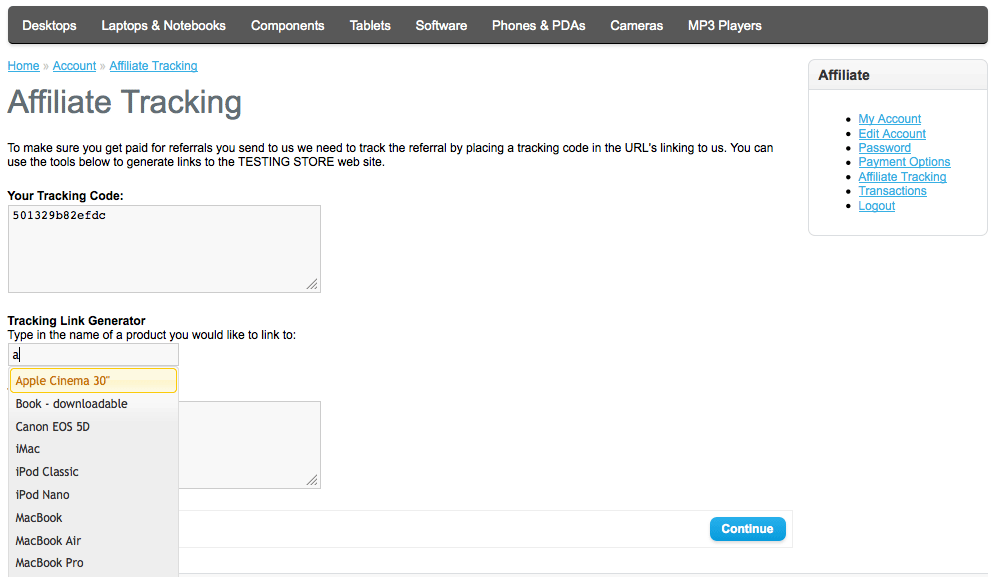
Task: Open My Account sidebar link
Action: pos(889,119)
